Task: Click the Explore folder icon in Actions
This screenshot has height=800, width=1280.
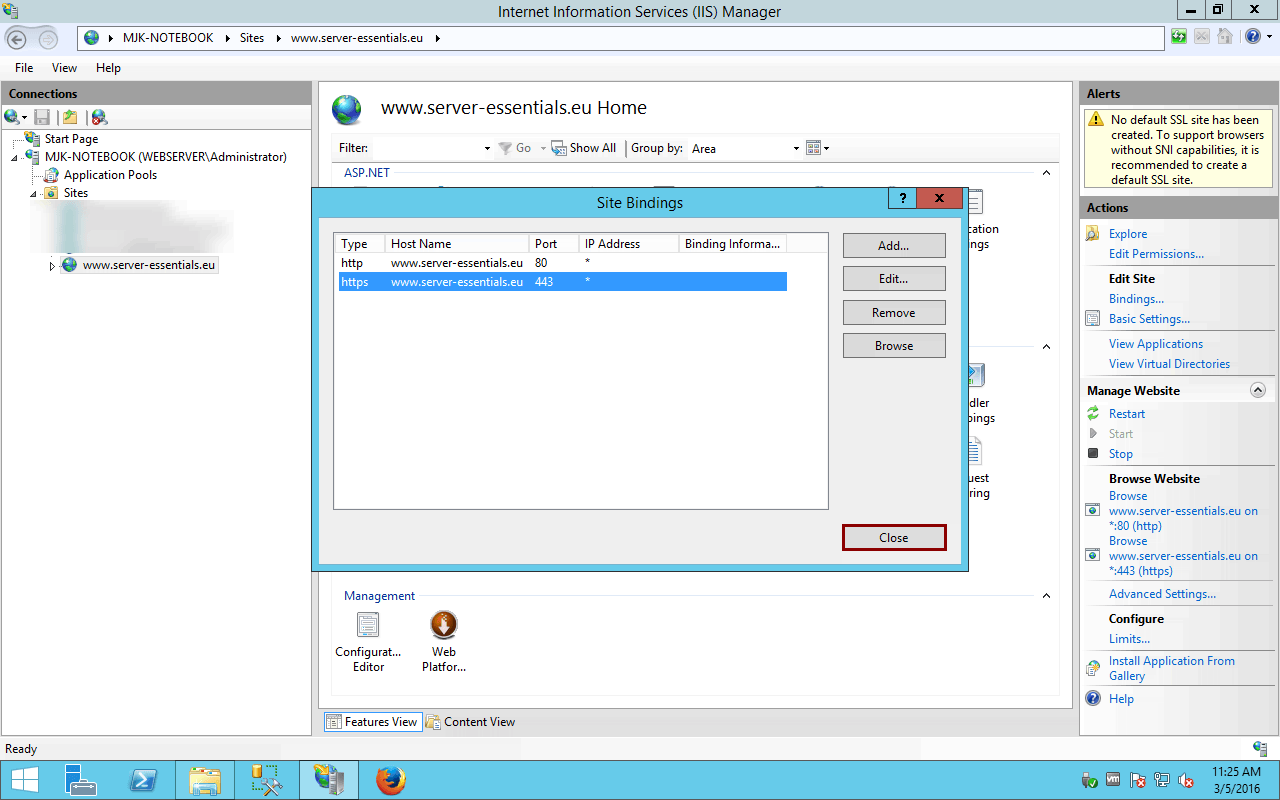Action: [1093, 234]
